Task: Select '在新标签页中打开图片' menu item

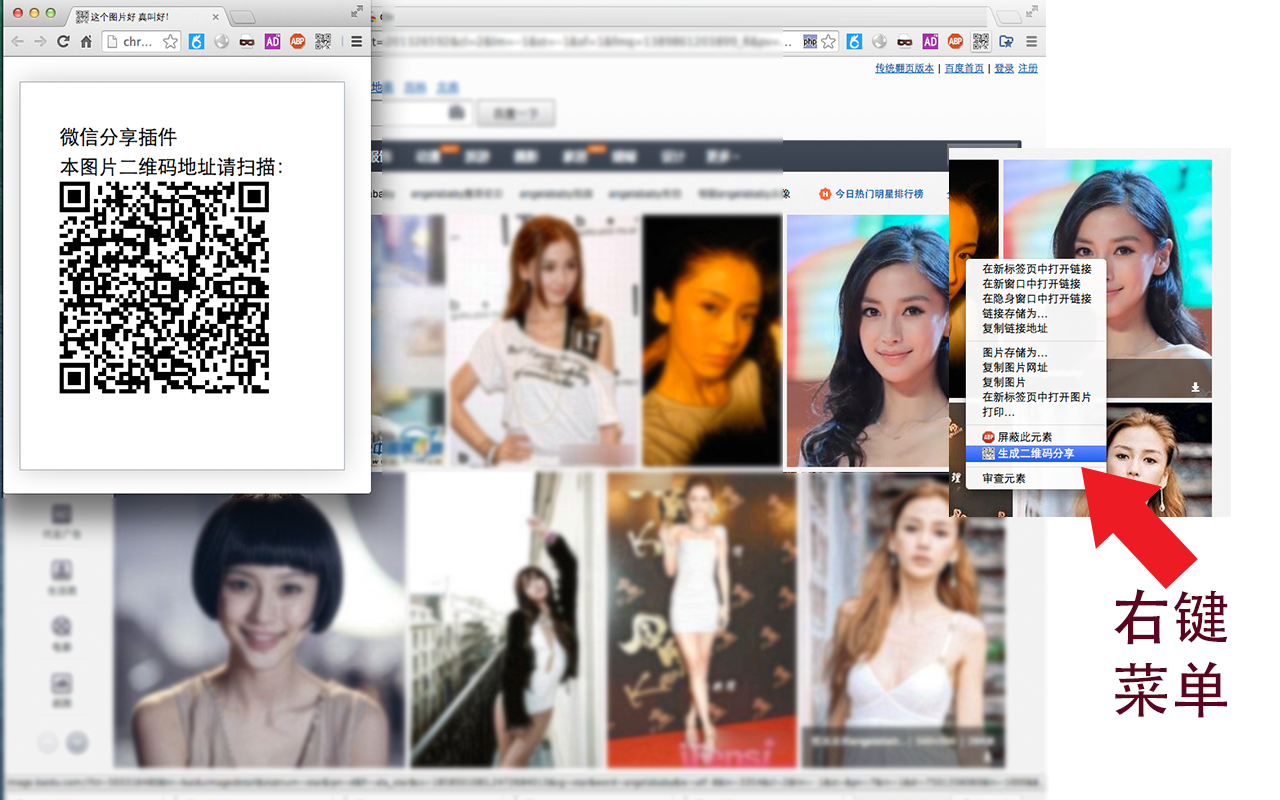Action: 1036,397
